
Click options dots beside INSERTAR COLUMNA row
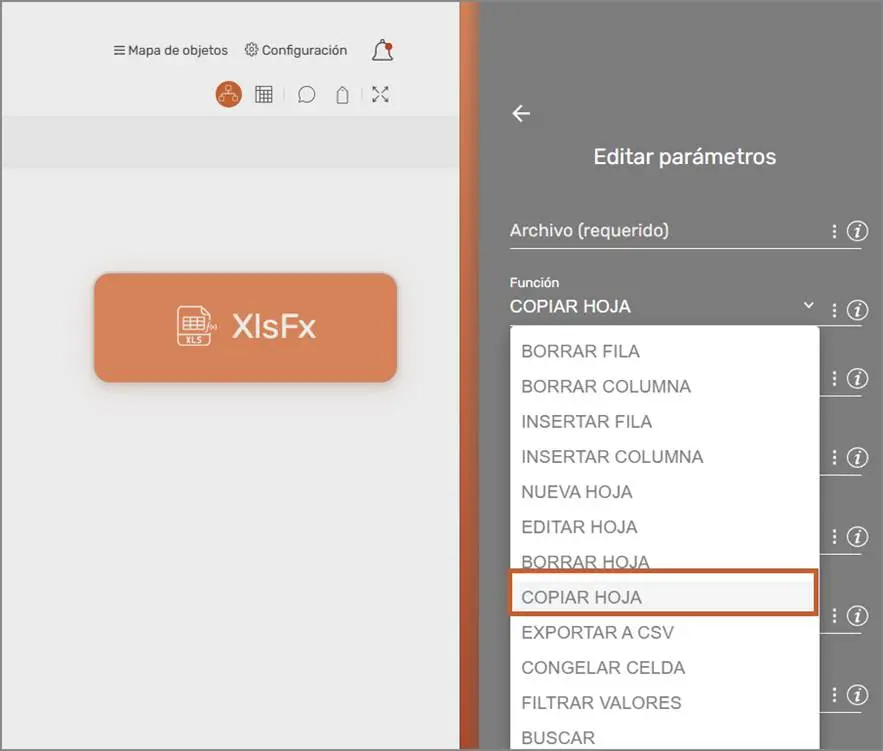point(834,457)
